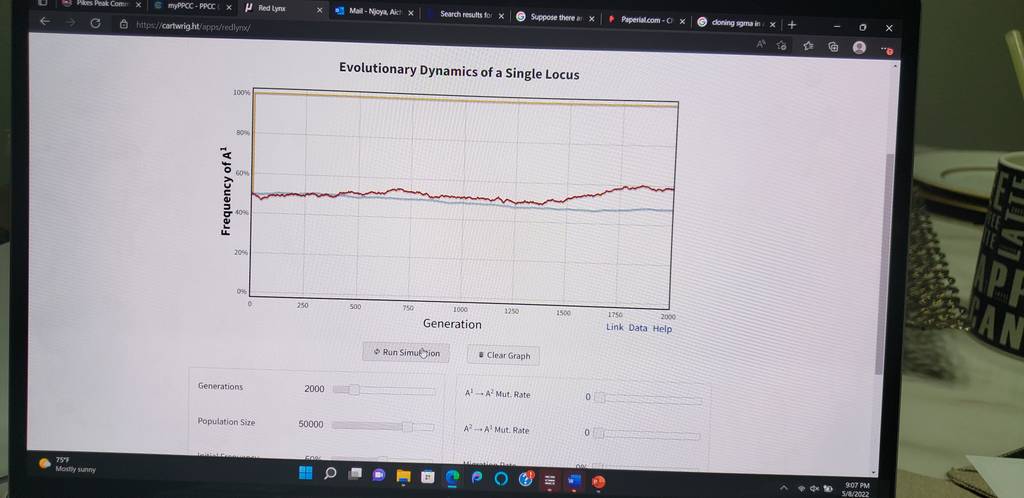The width and height of the screenshot is (1024, 498).
Task: Click the Generations slider handle
Action: tap(353, 390)
